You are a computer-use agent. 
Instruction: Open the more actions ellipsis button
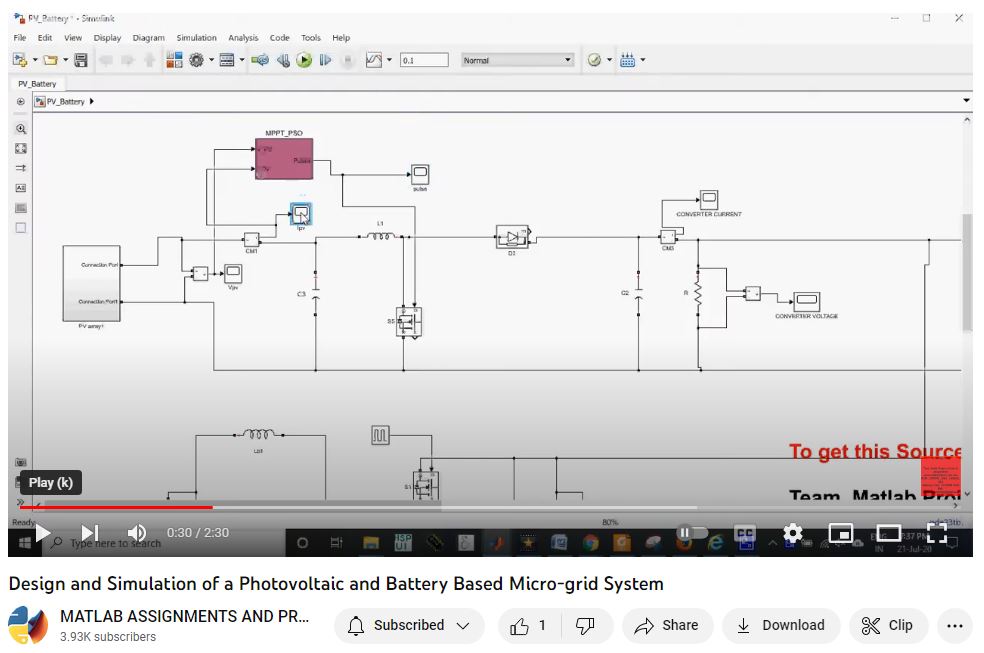(955, 625)
